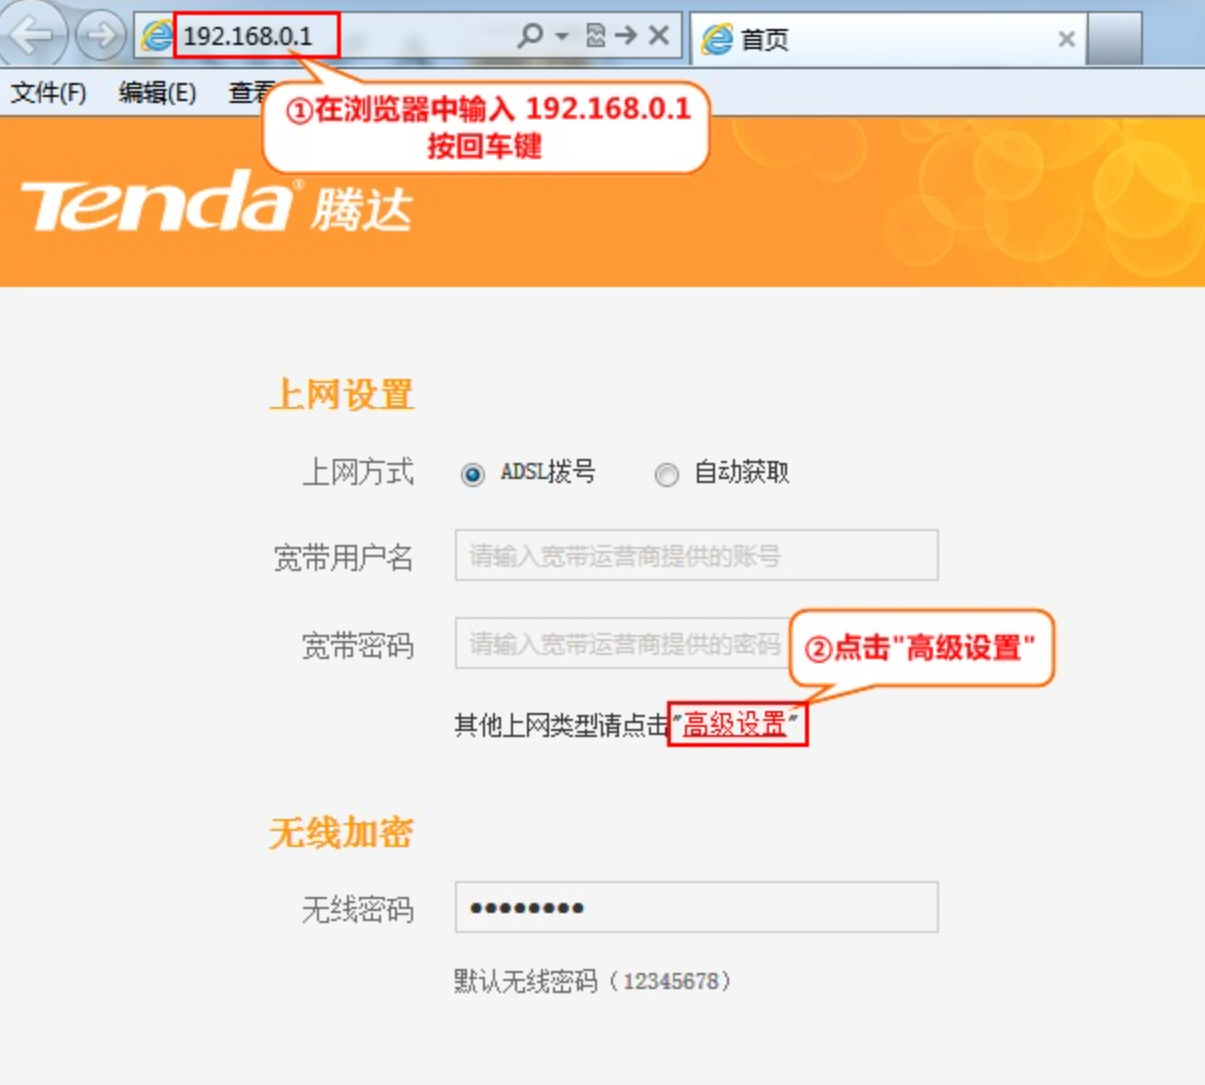Viewport: 1205px width, 1085px height.
Task: Click the browser forward arrow button
Action: pyautogui.click(x=100, y=37)
